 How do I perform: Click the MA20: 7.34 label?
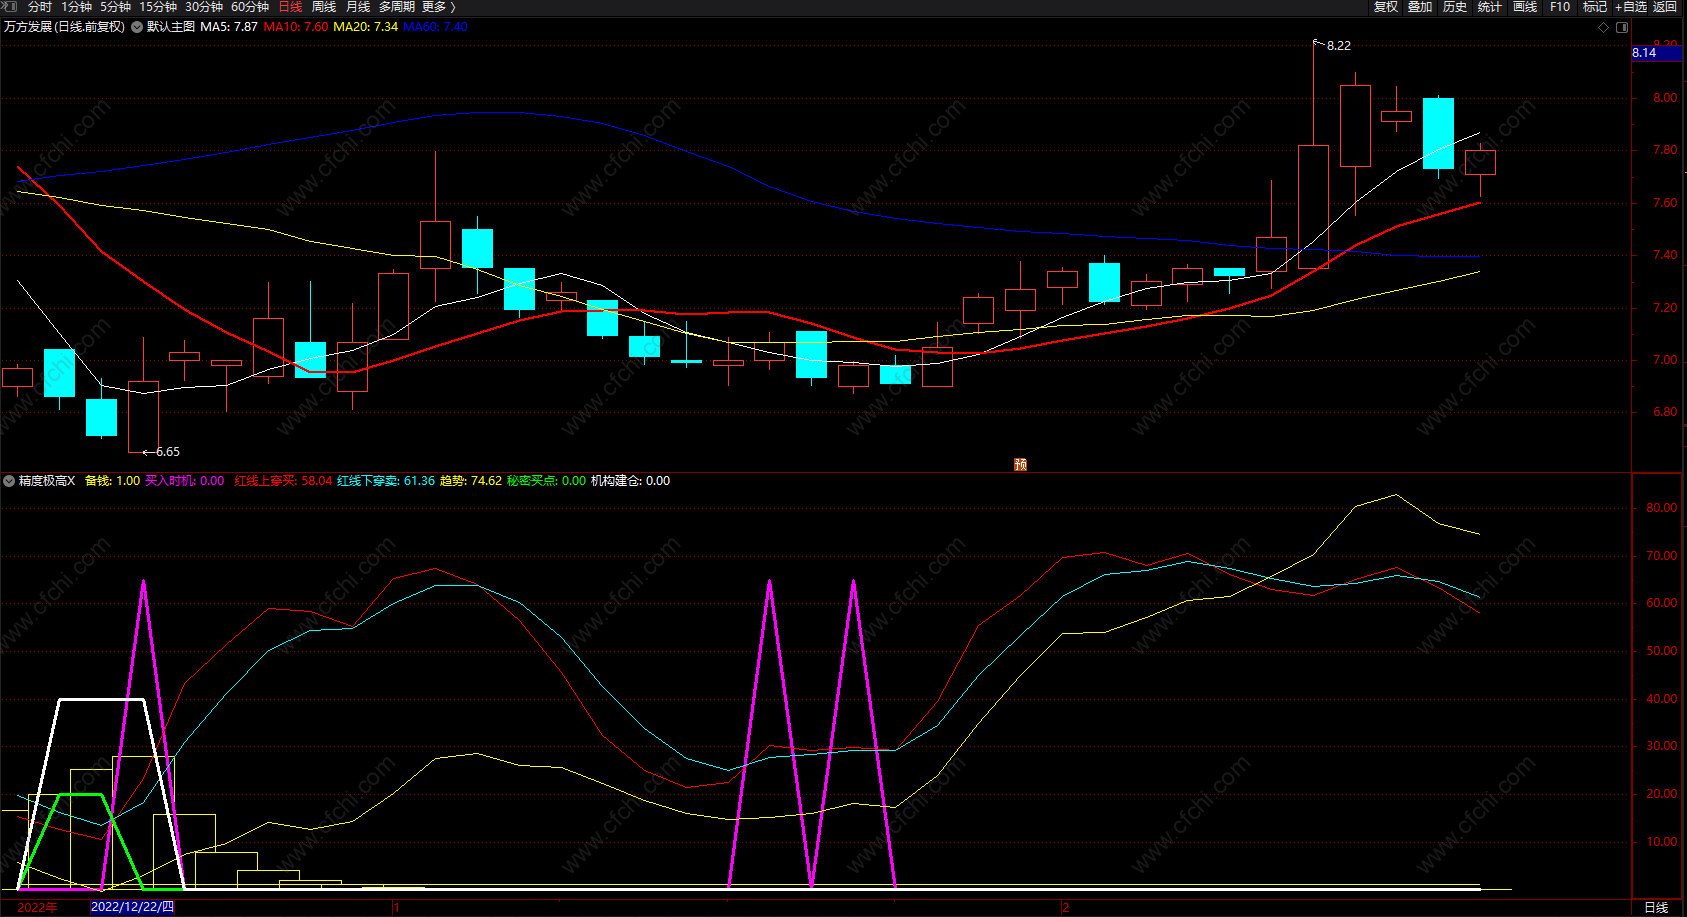[366, 27]
